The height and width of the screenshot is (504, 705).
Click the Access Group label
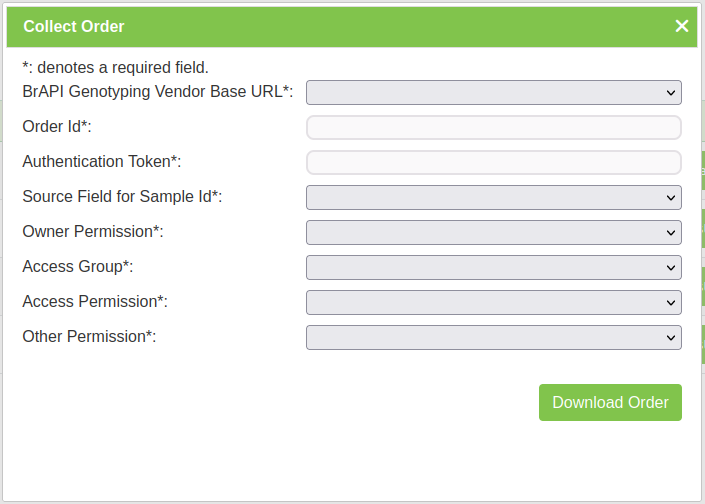[77, 267]
